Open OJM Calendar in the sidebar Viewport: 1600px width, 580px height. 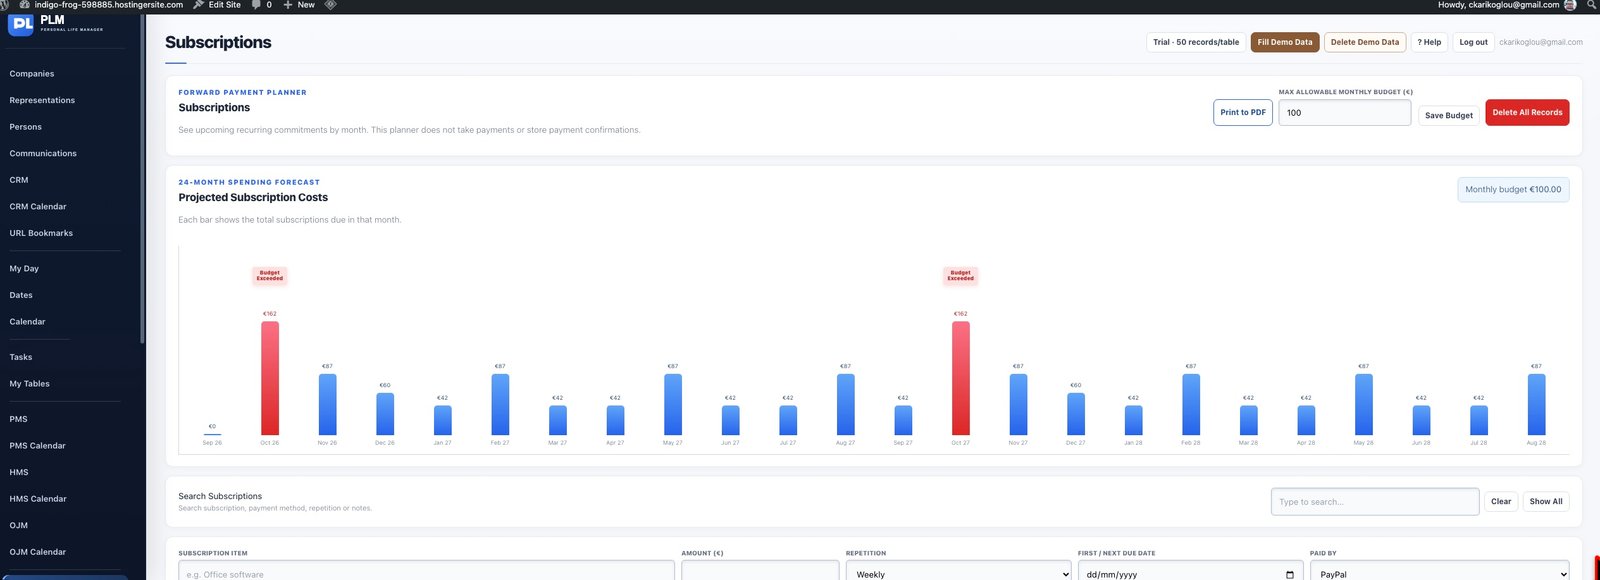pyautogui.click(x=38, y=551)
